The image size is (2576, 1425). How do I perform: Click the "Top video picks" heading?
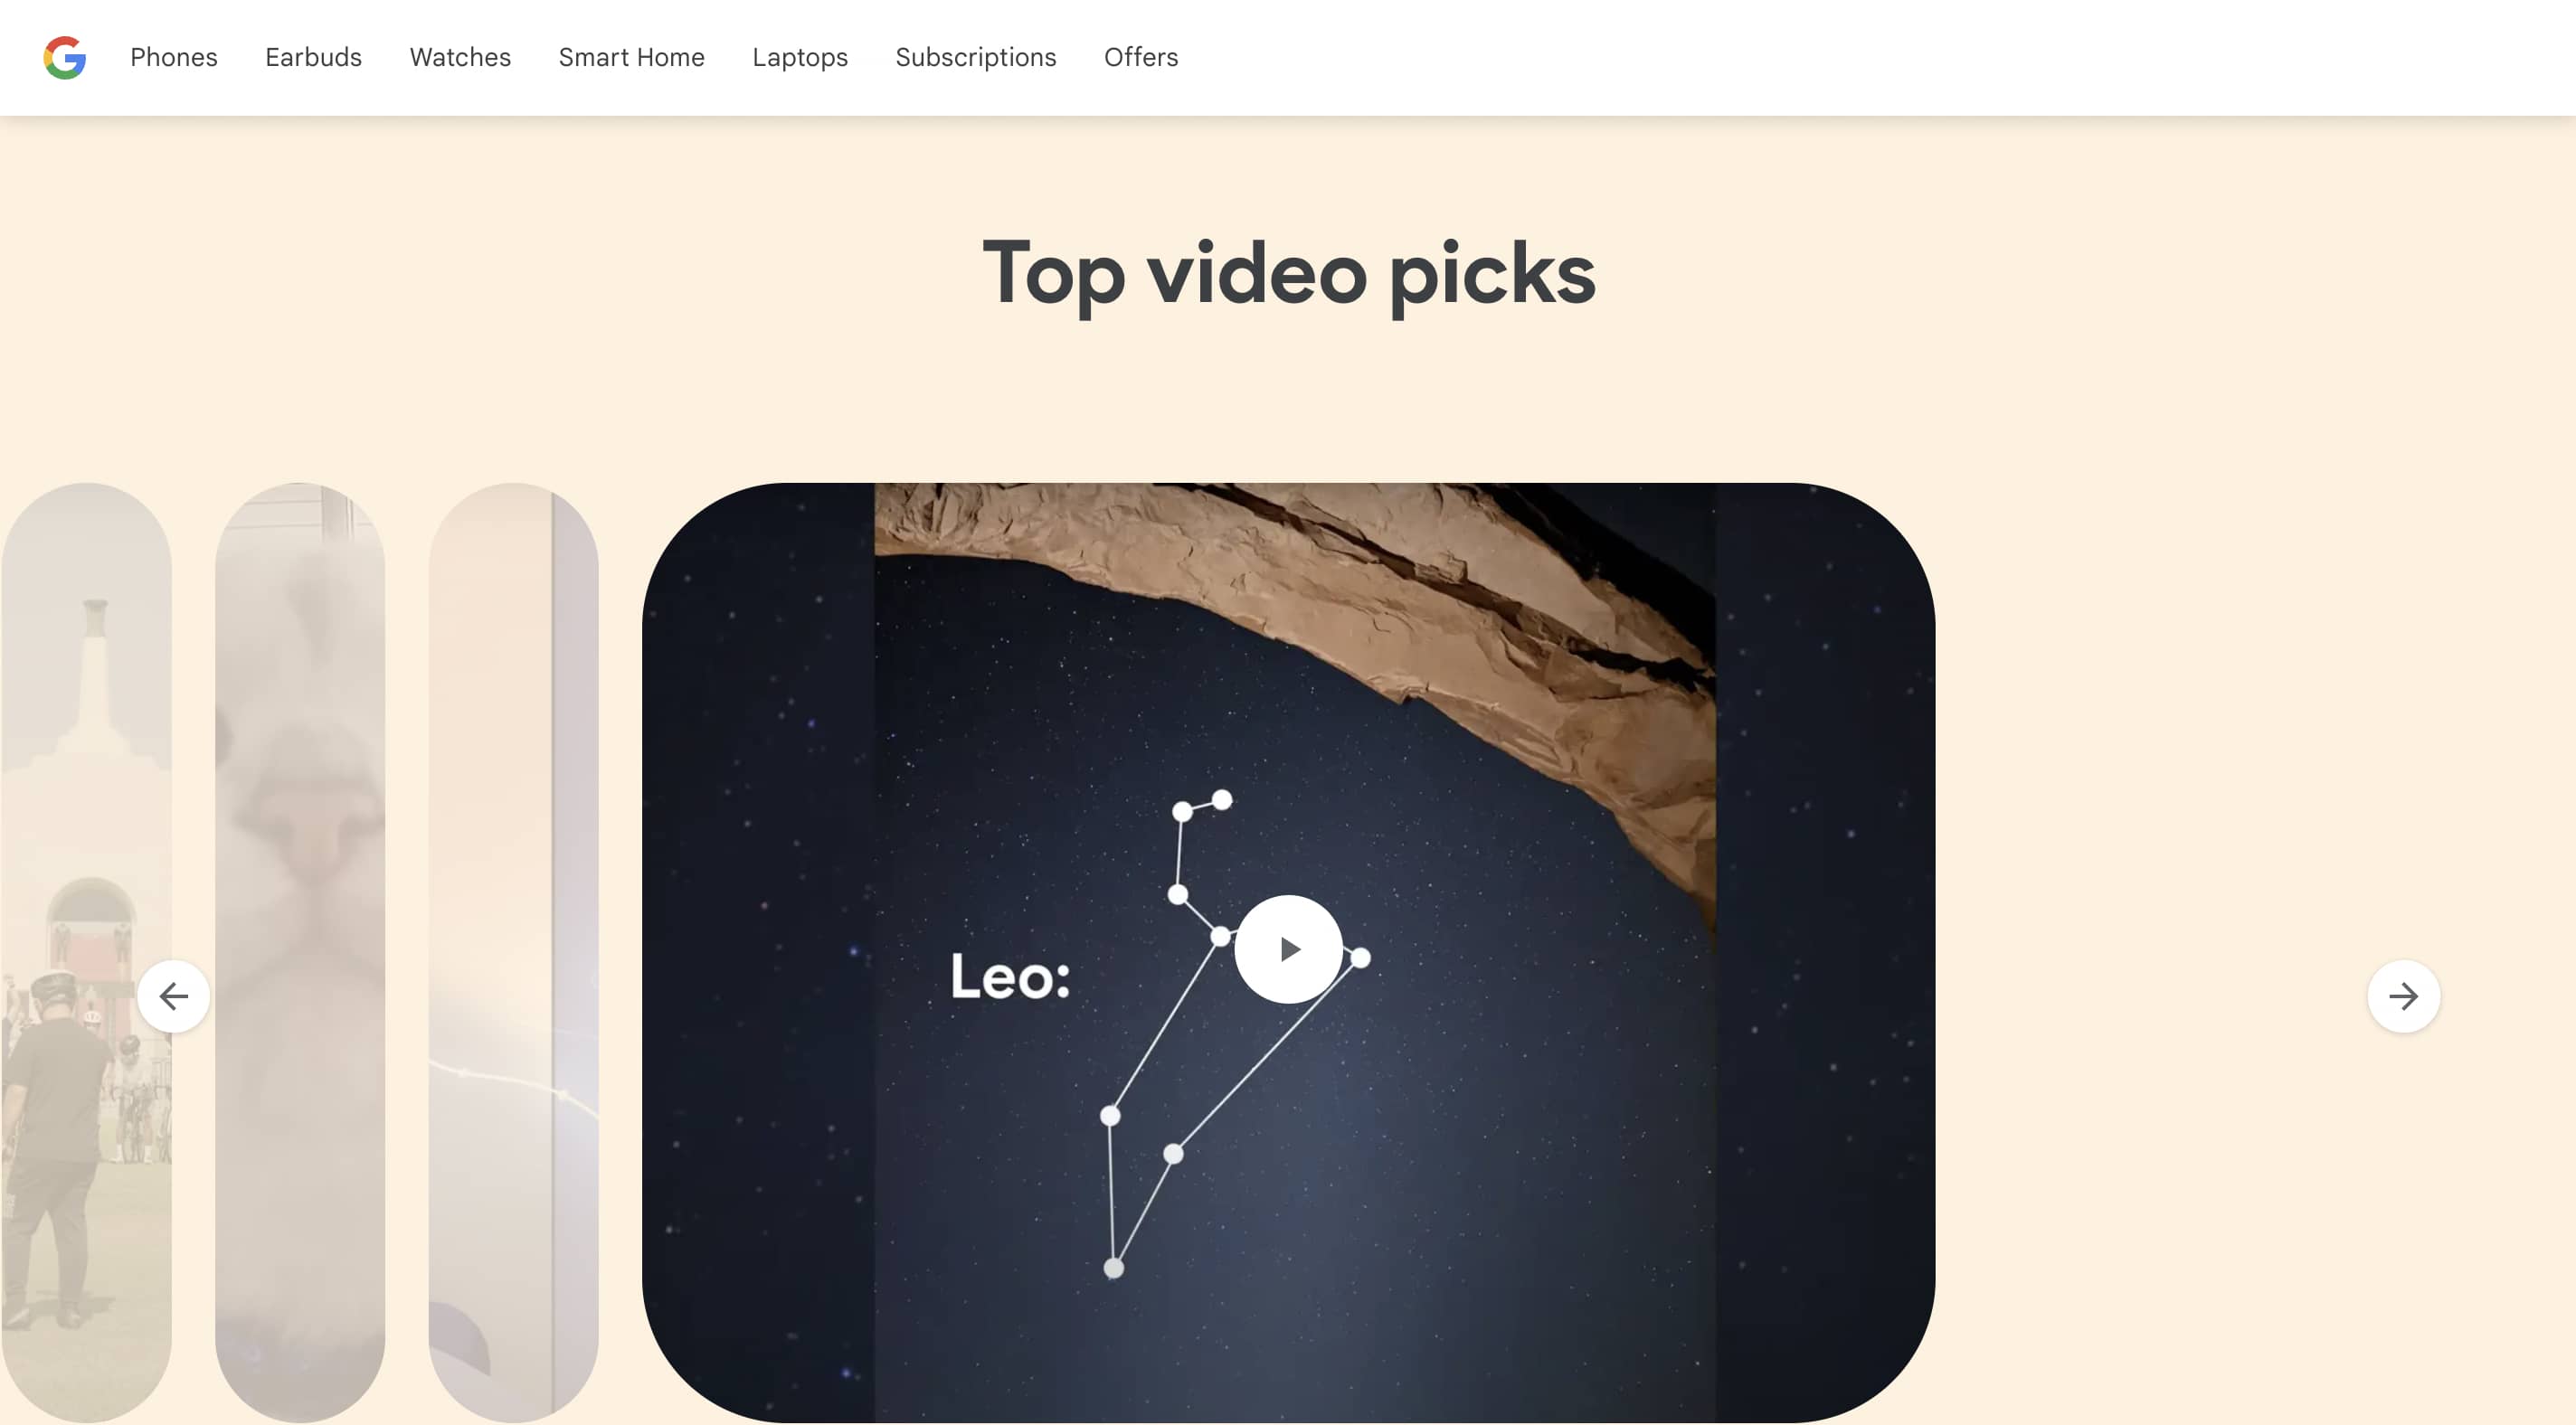point(1288,274)
